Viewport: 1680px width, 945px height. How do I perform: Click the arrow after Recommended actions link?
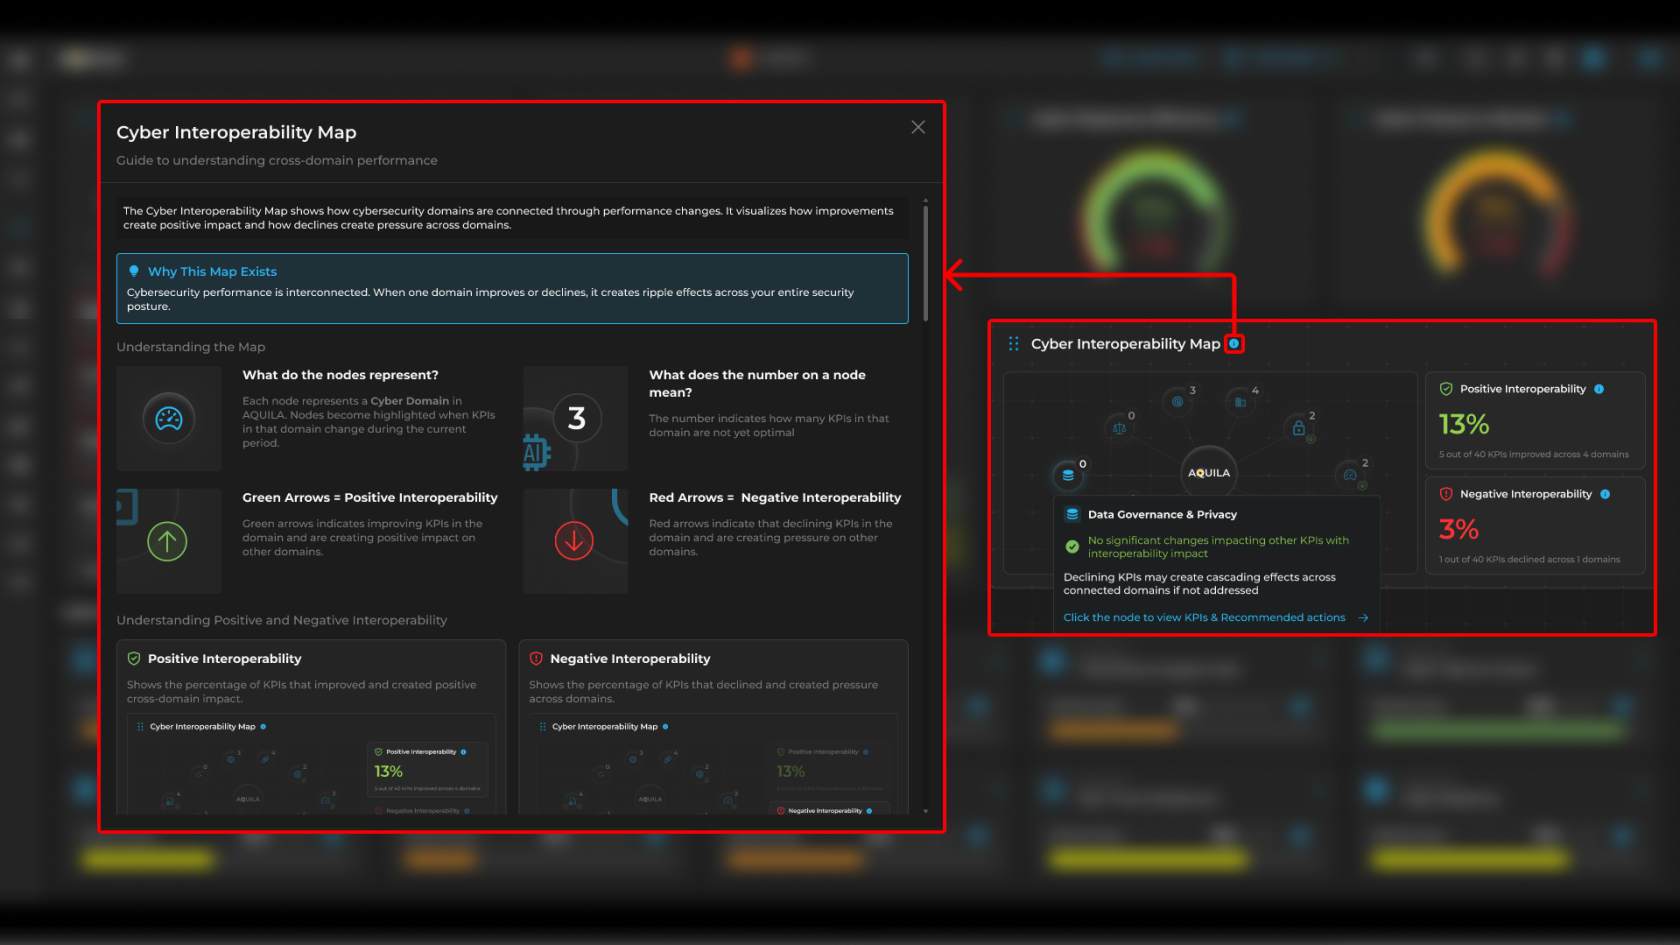(x=1363, y=618)
